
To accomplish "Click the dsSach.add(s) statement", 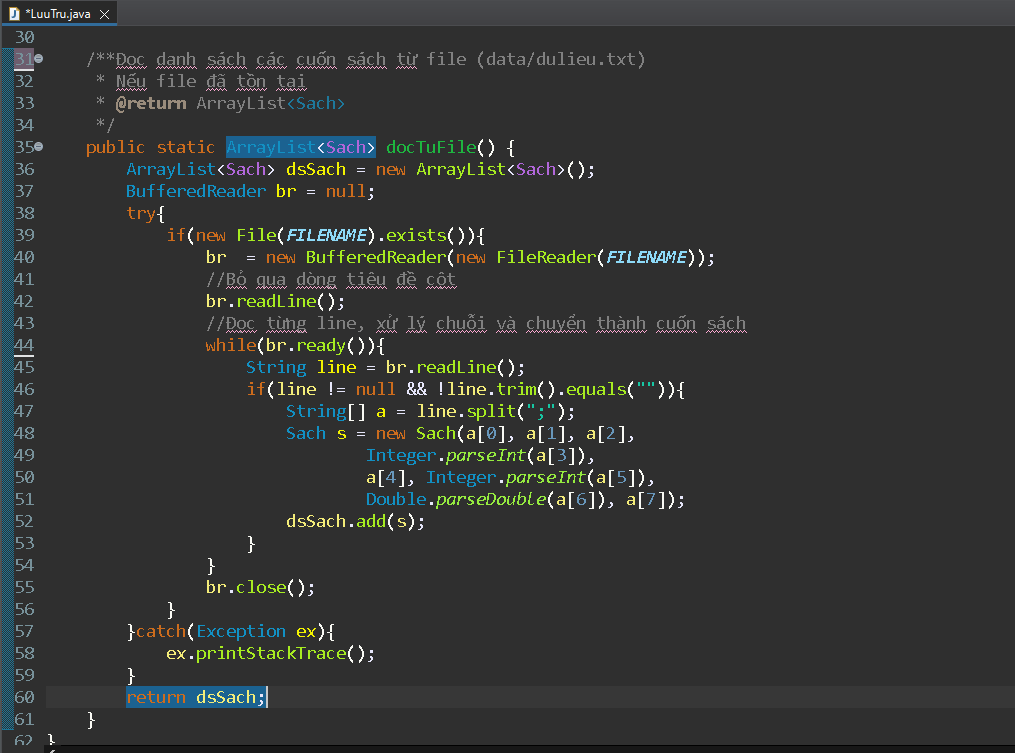I will coord(355,521).
